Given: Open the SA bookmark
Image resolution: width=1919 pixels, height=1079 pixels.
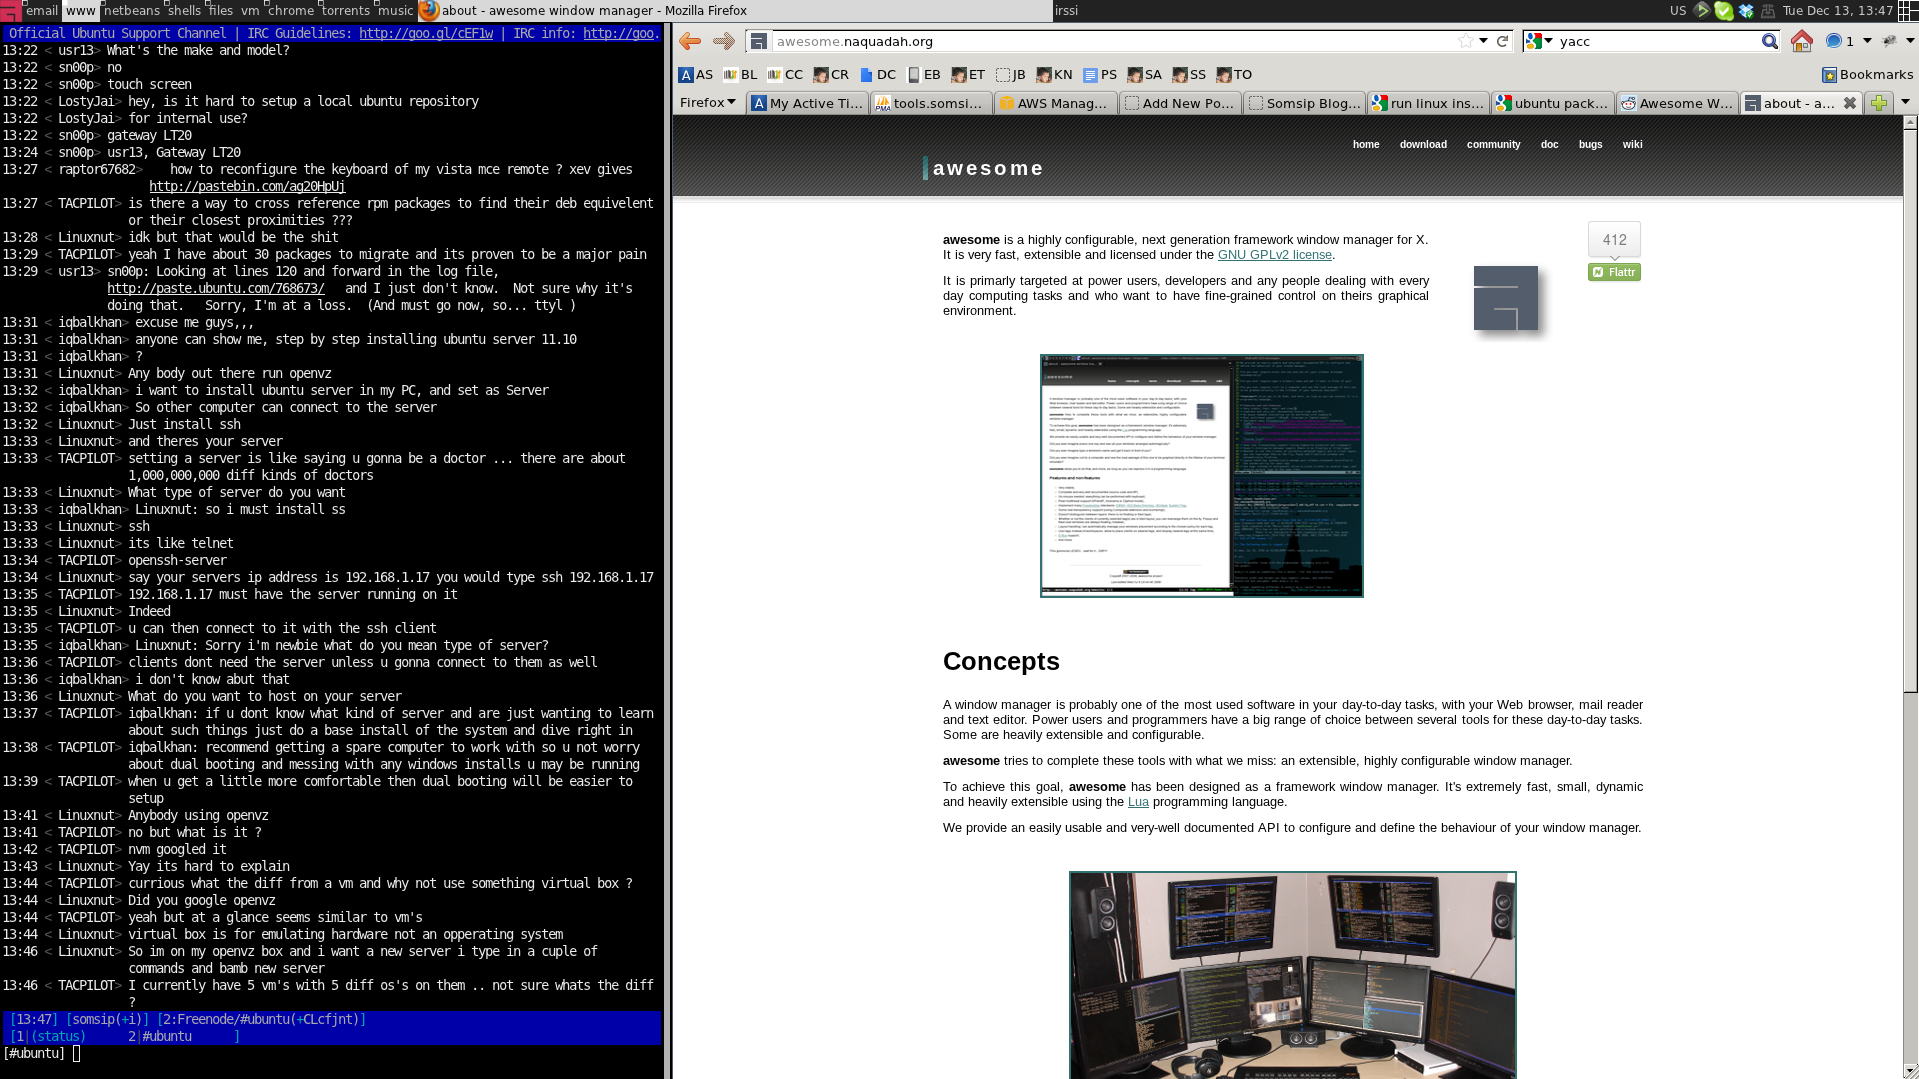Looking at the screenshot, I should click(x=1145, y=75).
